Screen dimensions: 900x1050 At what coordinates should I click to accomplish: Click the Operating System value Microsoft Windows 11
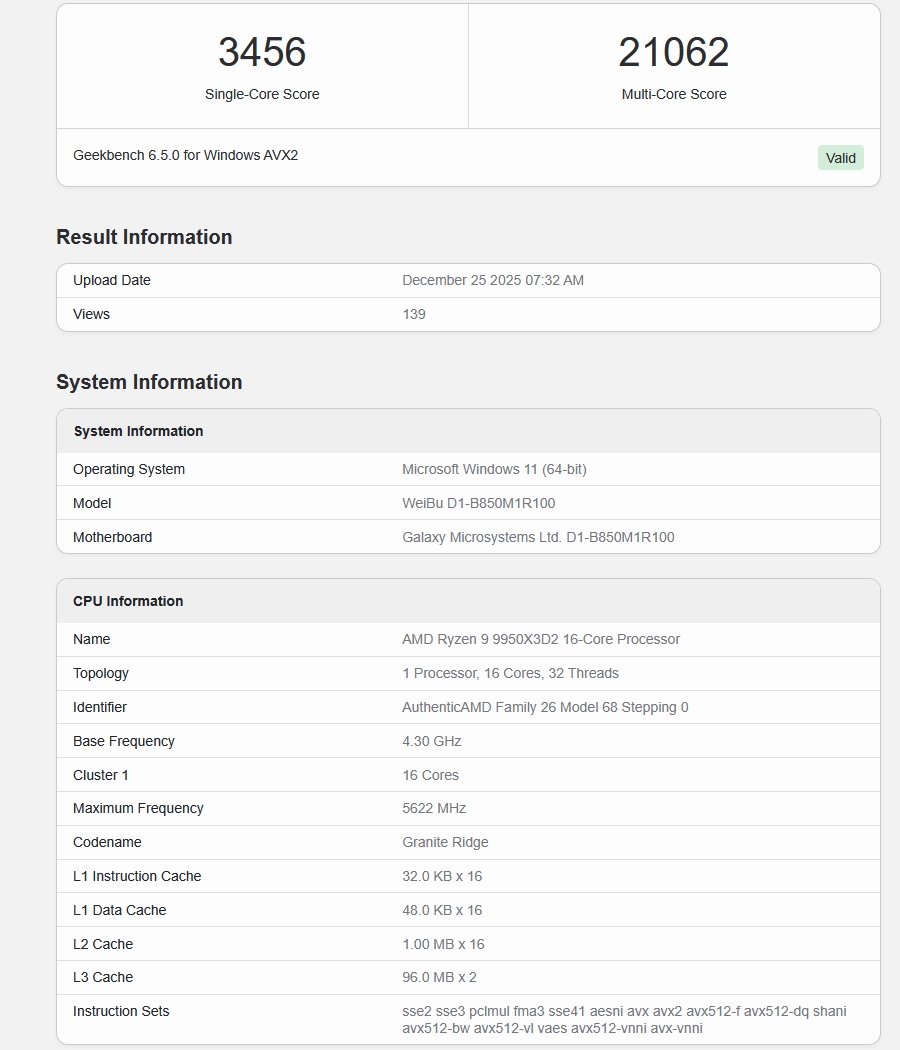click(494, 469)
